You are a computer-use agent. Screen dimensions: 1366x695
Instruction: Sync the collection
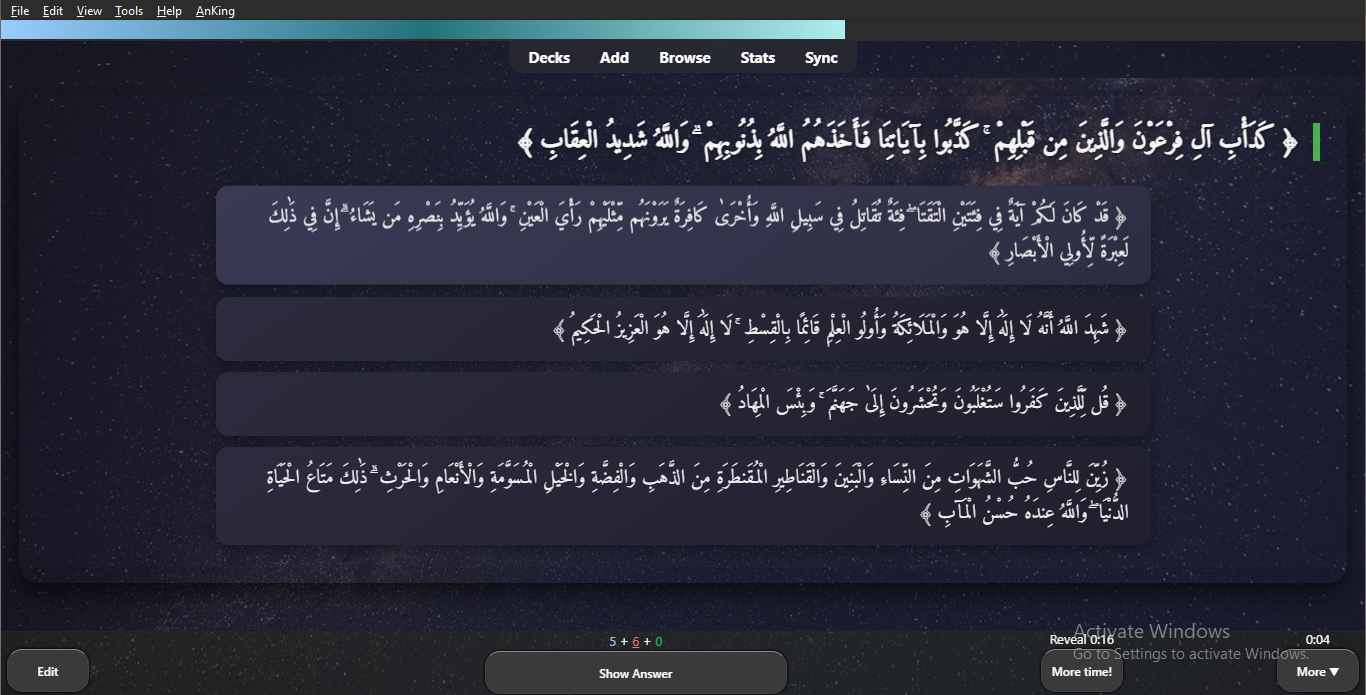coord(821,58)
